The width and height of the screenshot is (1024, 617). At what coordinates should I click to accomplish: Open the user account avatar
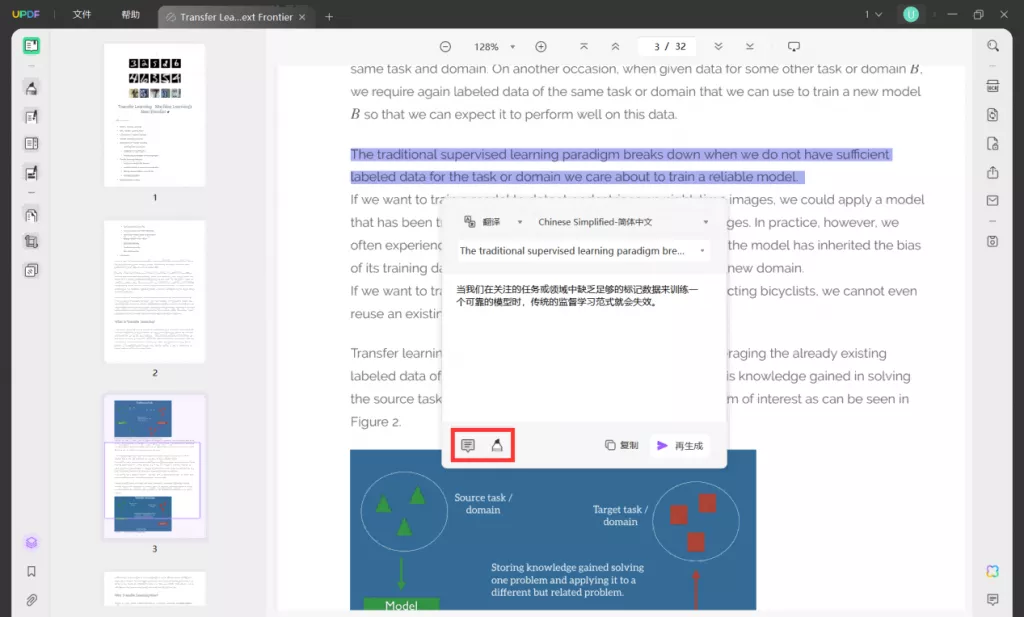(911, 14)
